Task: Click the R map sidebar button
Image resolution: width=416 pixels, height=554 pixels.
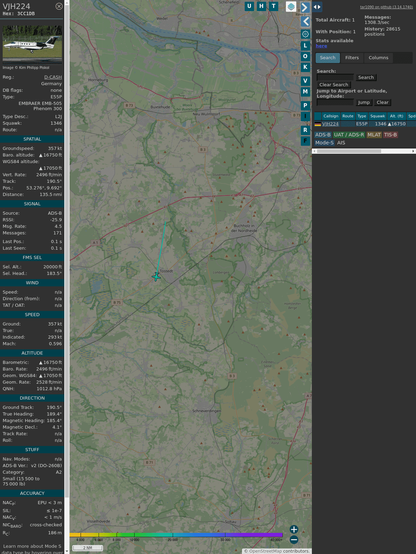Action: [x=305, y=130]
